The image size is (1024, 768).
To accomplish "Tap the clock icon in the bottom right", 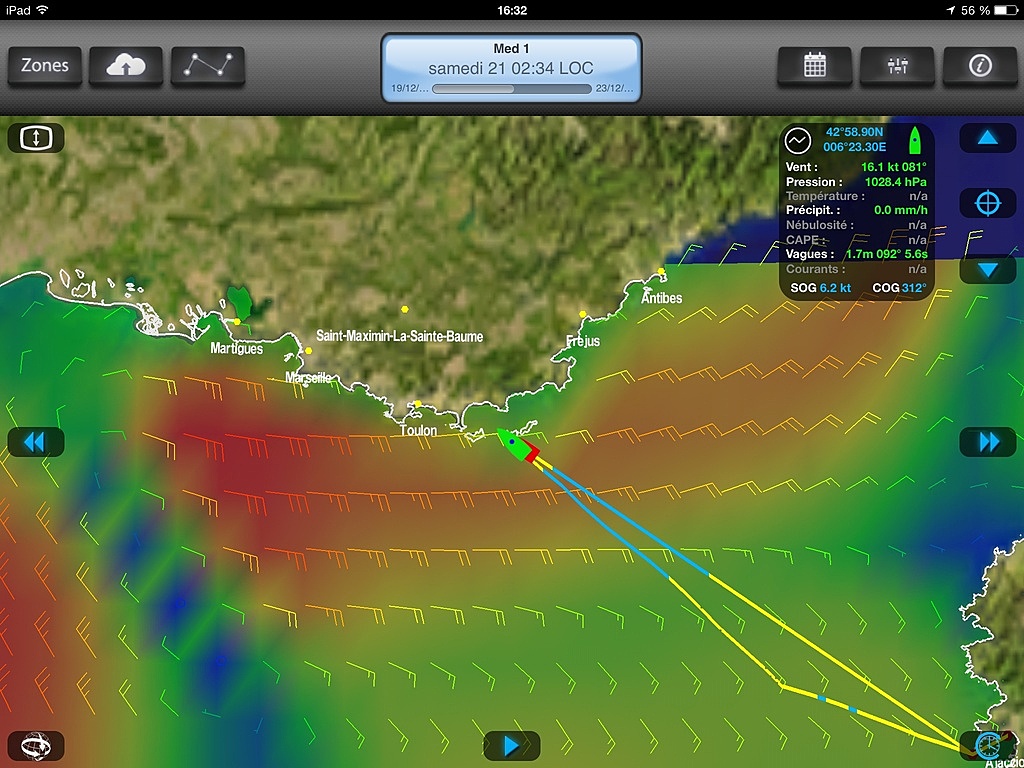I will [987, 745].
